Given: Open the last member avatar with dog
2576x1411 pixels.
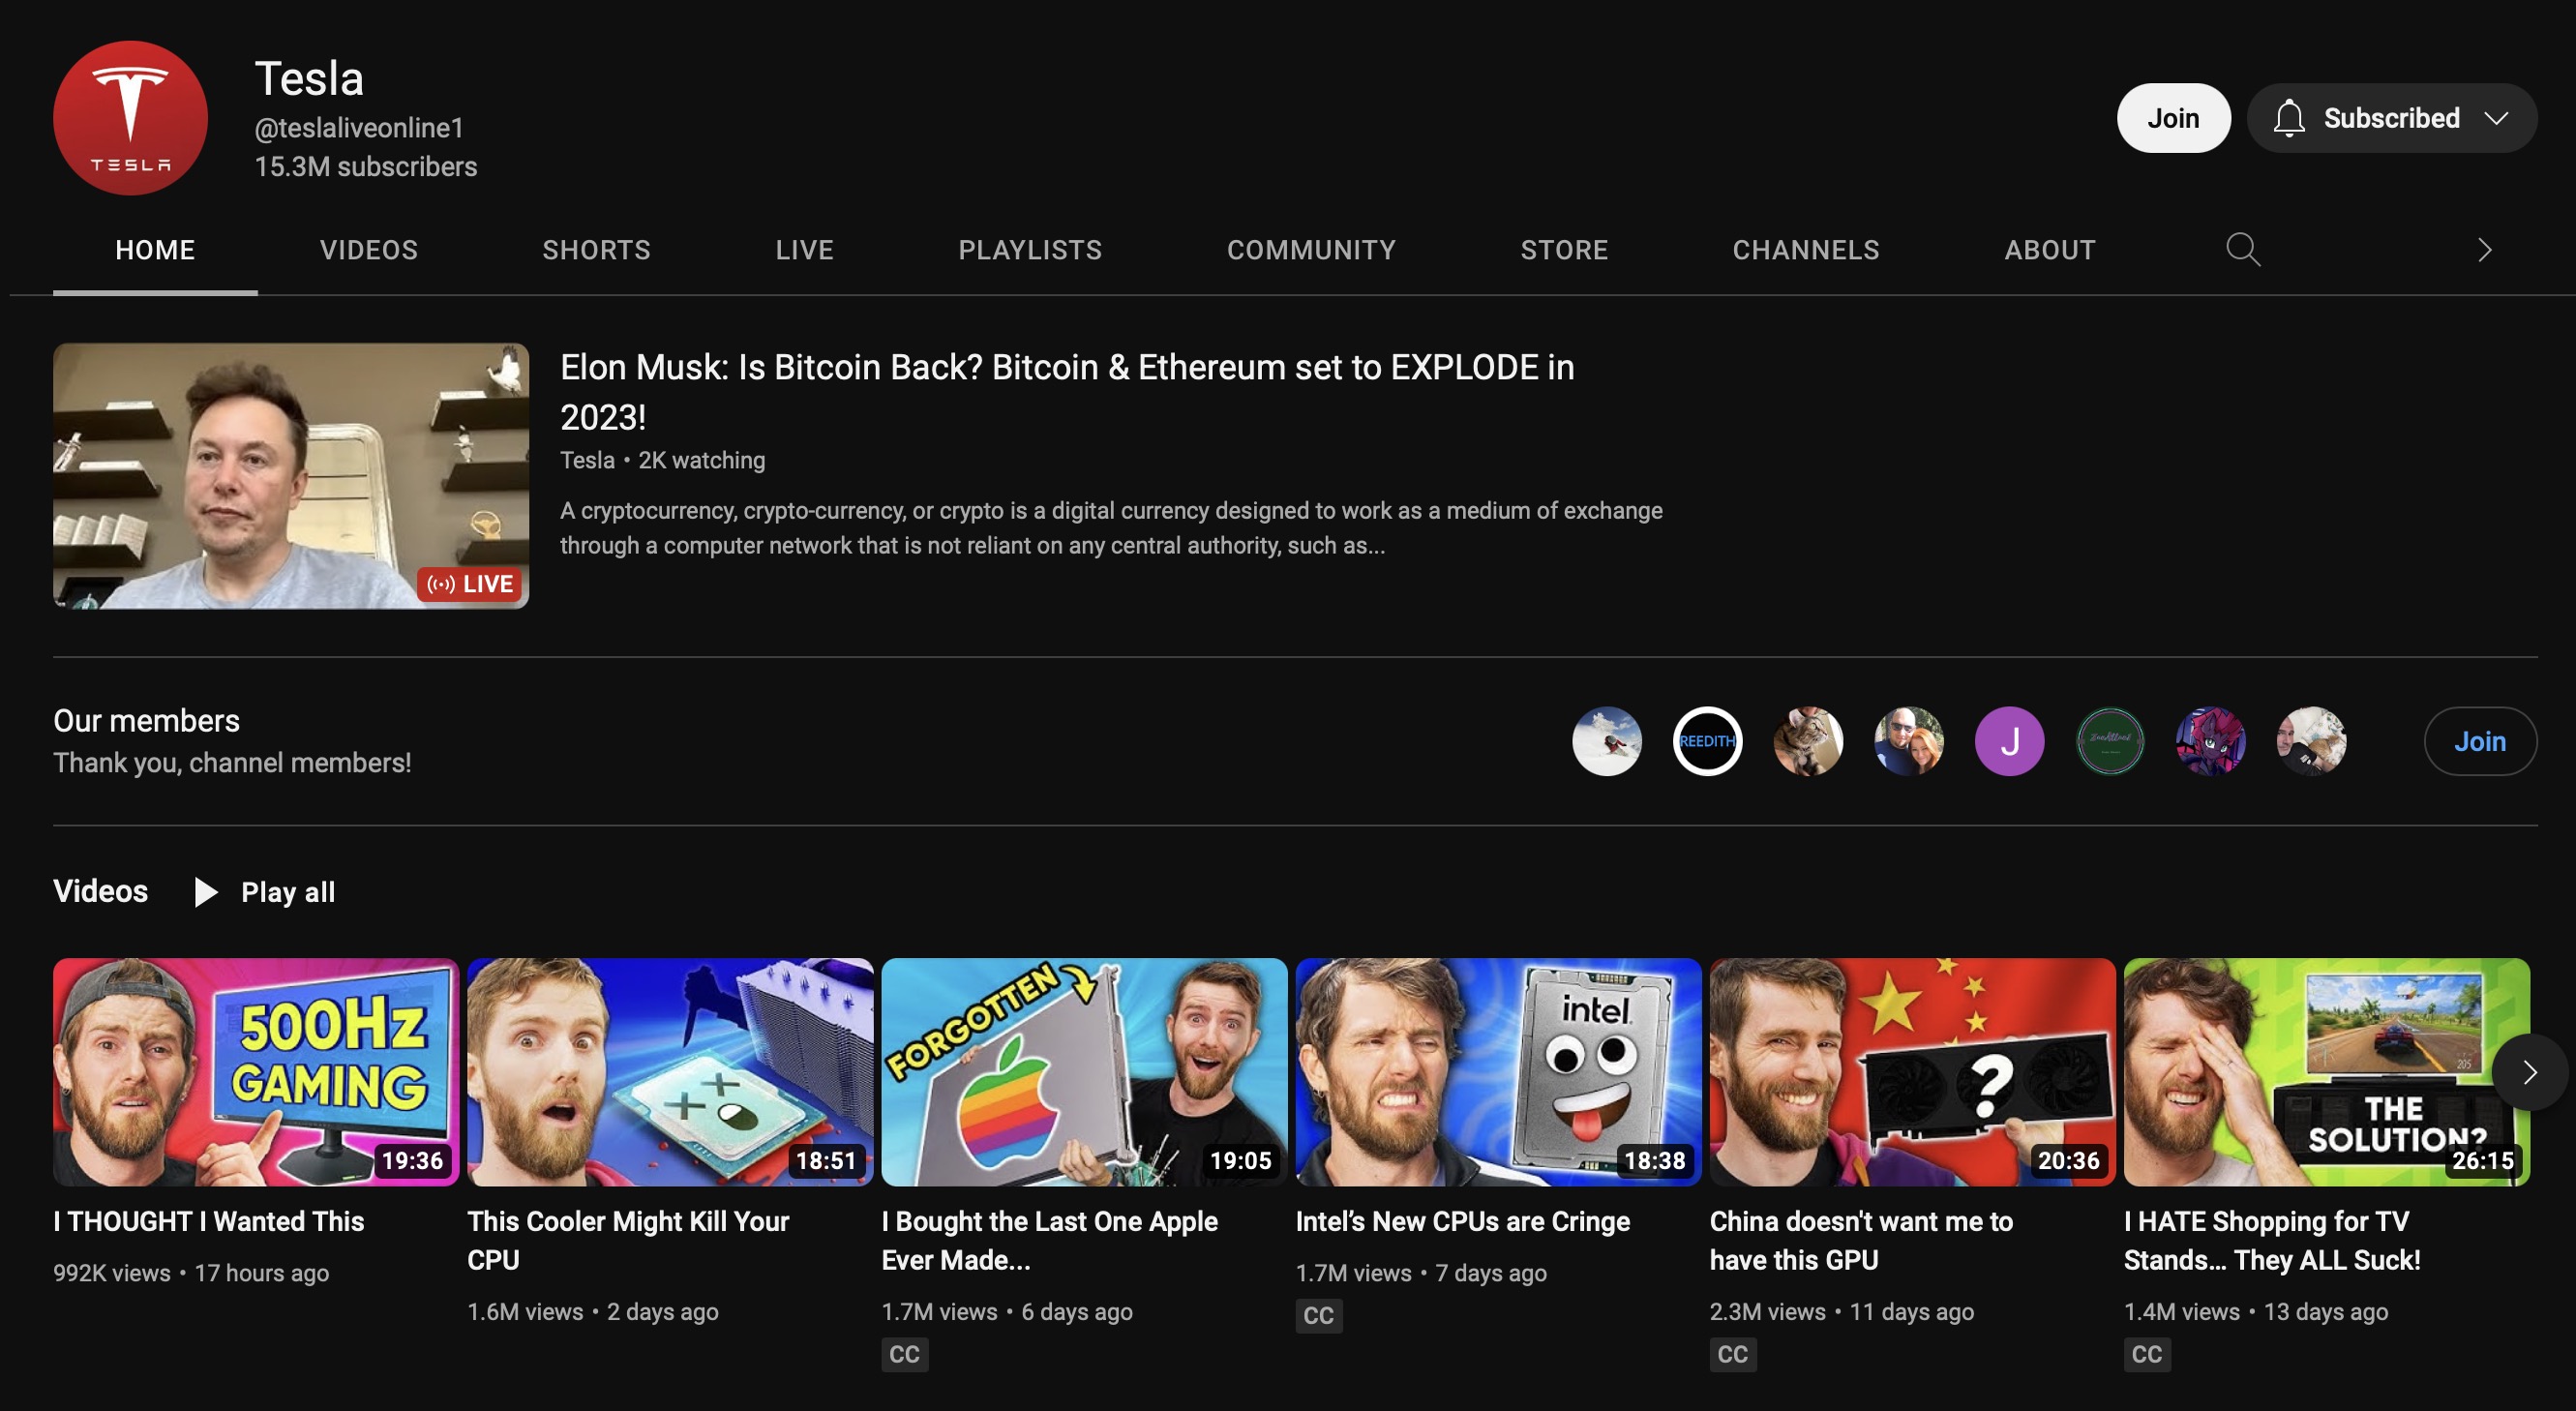Looking at the screenshot, I should coord(2311,741).
